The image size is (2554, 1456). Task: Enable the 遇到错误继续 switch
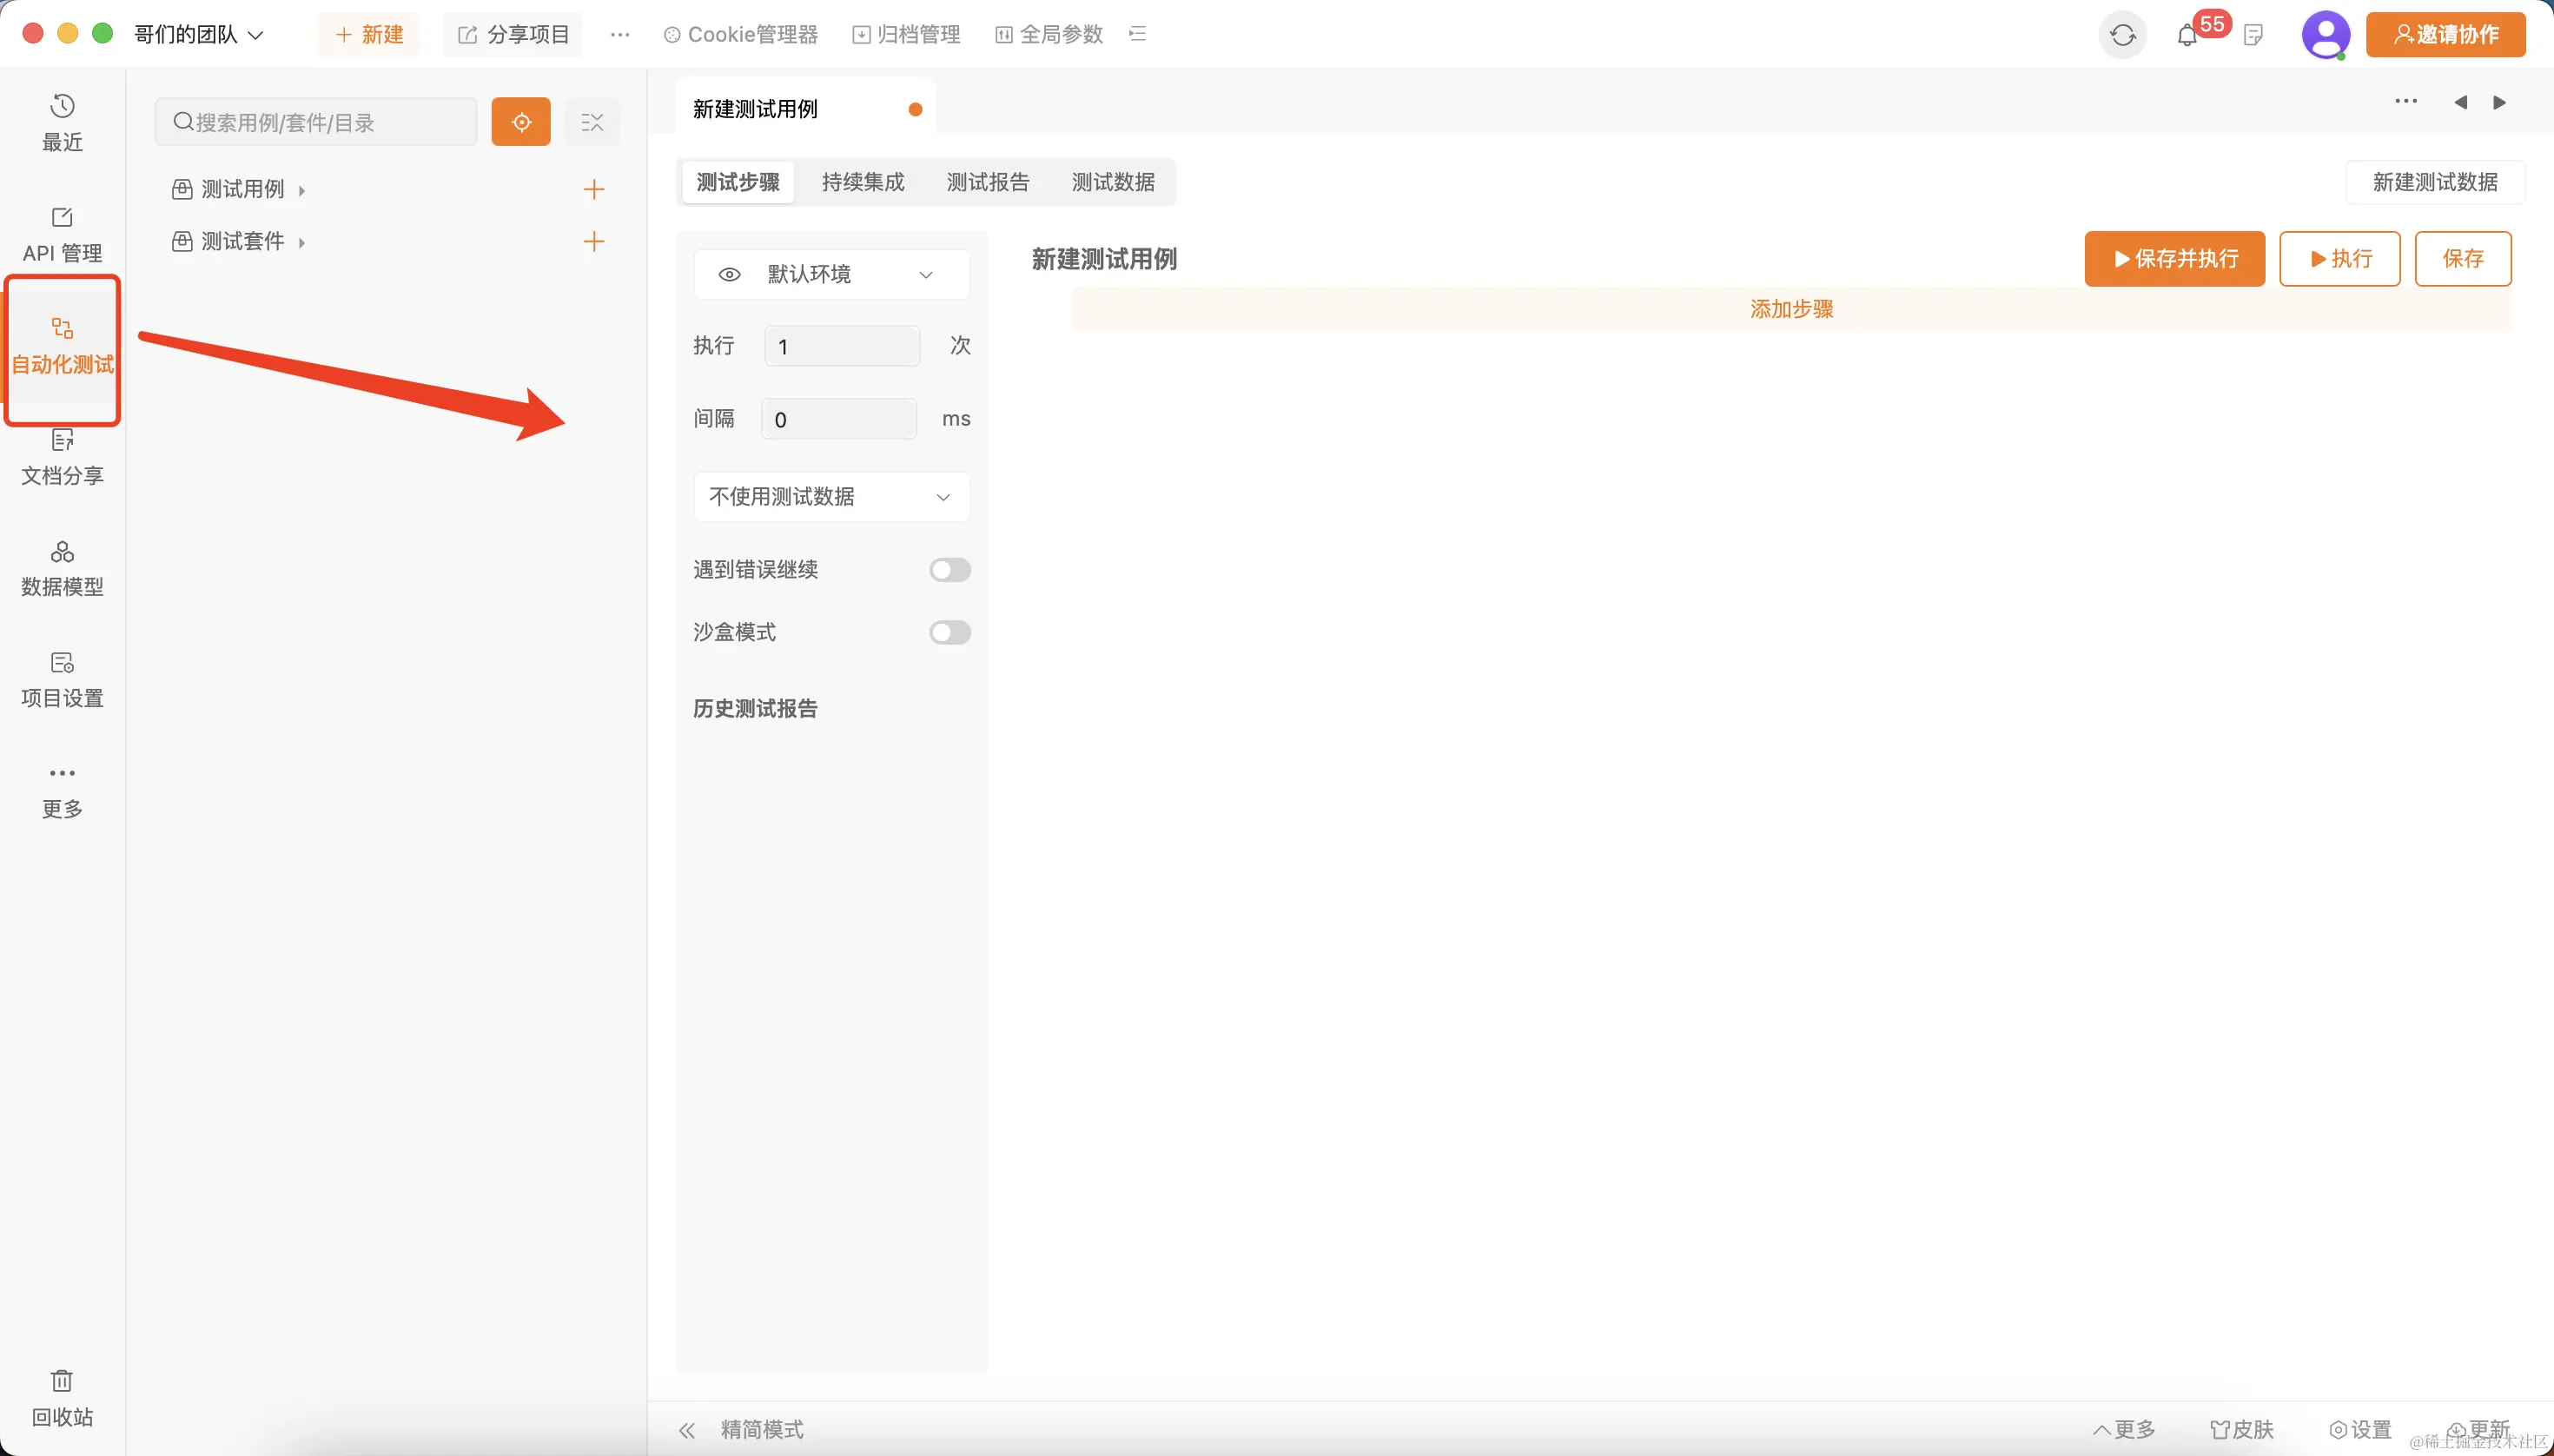(949, 570)
